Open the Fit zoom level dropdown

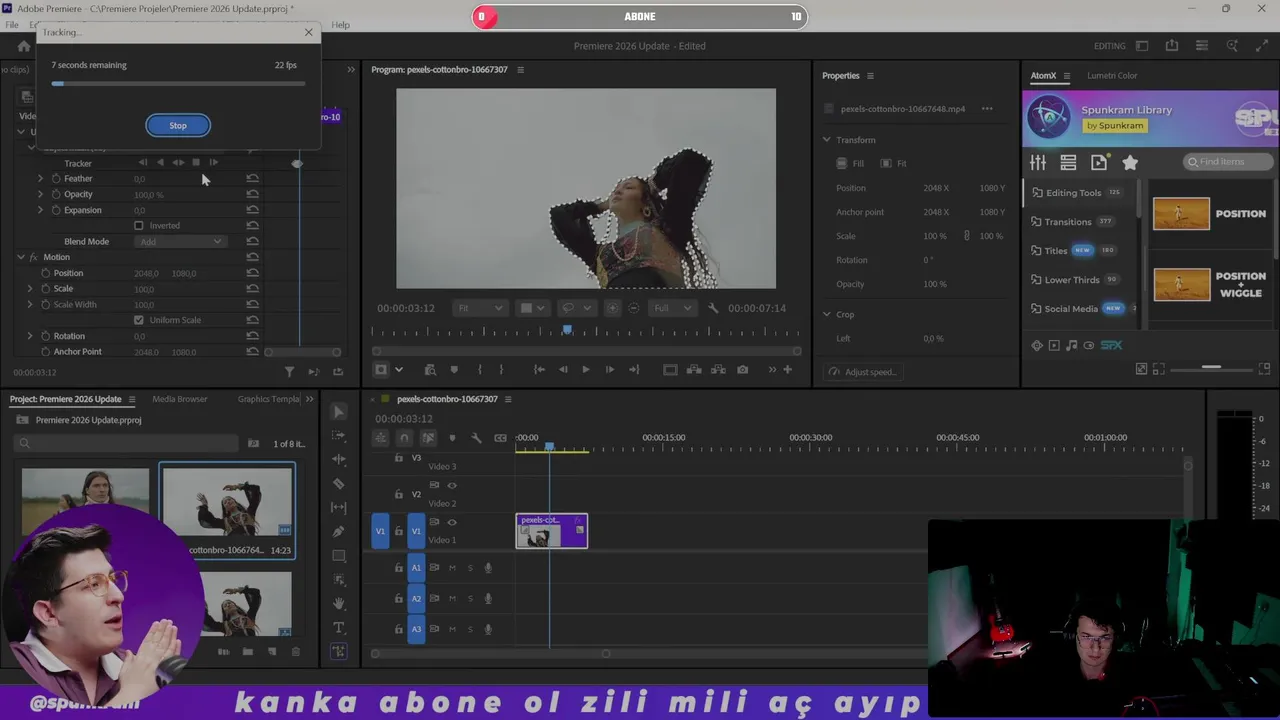pos(480,308)
